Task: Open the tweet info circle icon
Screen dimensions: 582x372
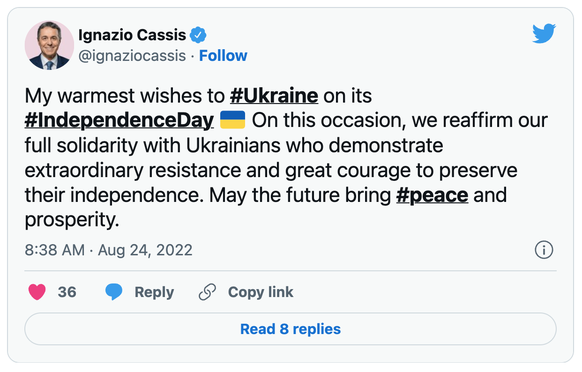Action: tap(544, 250)
